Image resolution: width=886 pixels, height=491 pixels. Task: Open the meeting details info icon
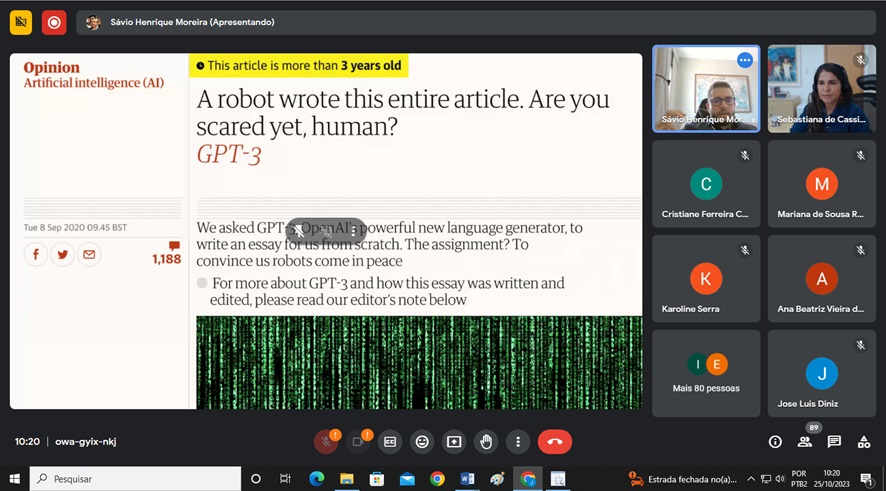click(x=775, y=442)
